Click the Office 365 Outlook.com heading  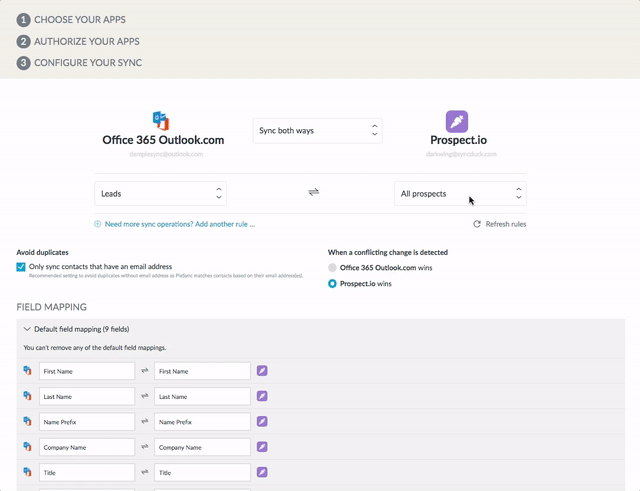[163, 140]
